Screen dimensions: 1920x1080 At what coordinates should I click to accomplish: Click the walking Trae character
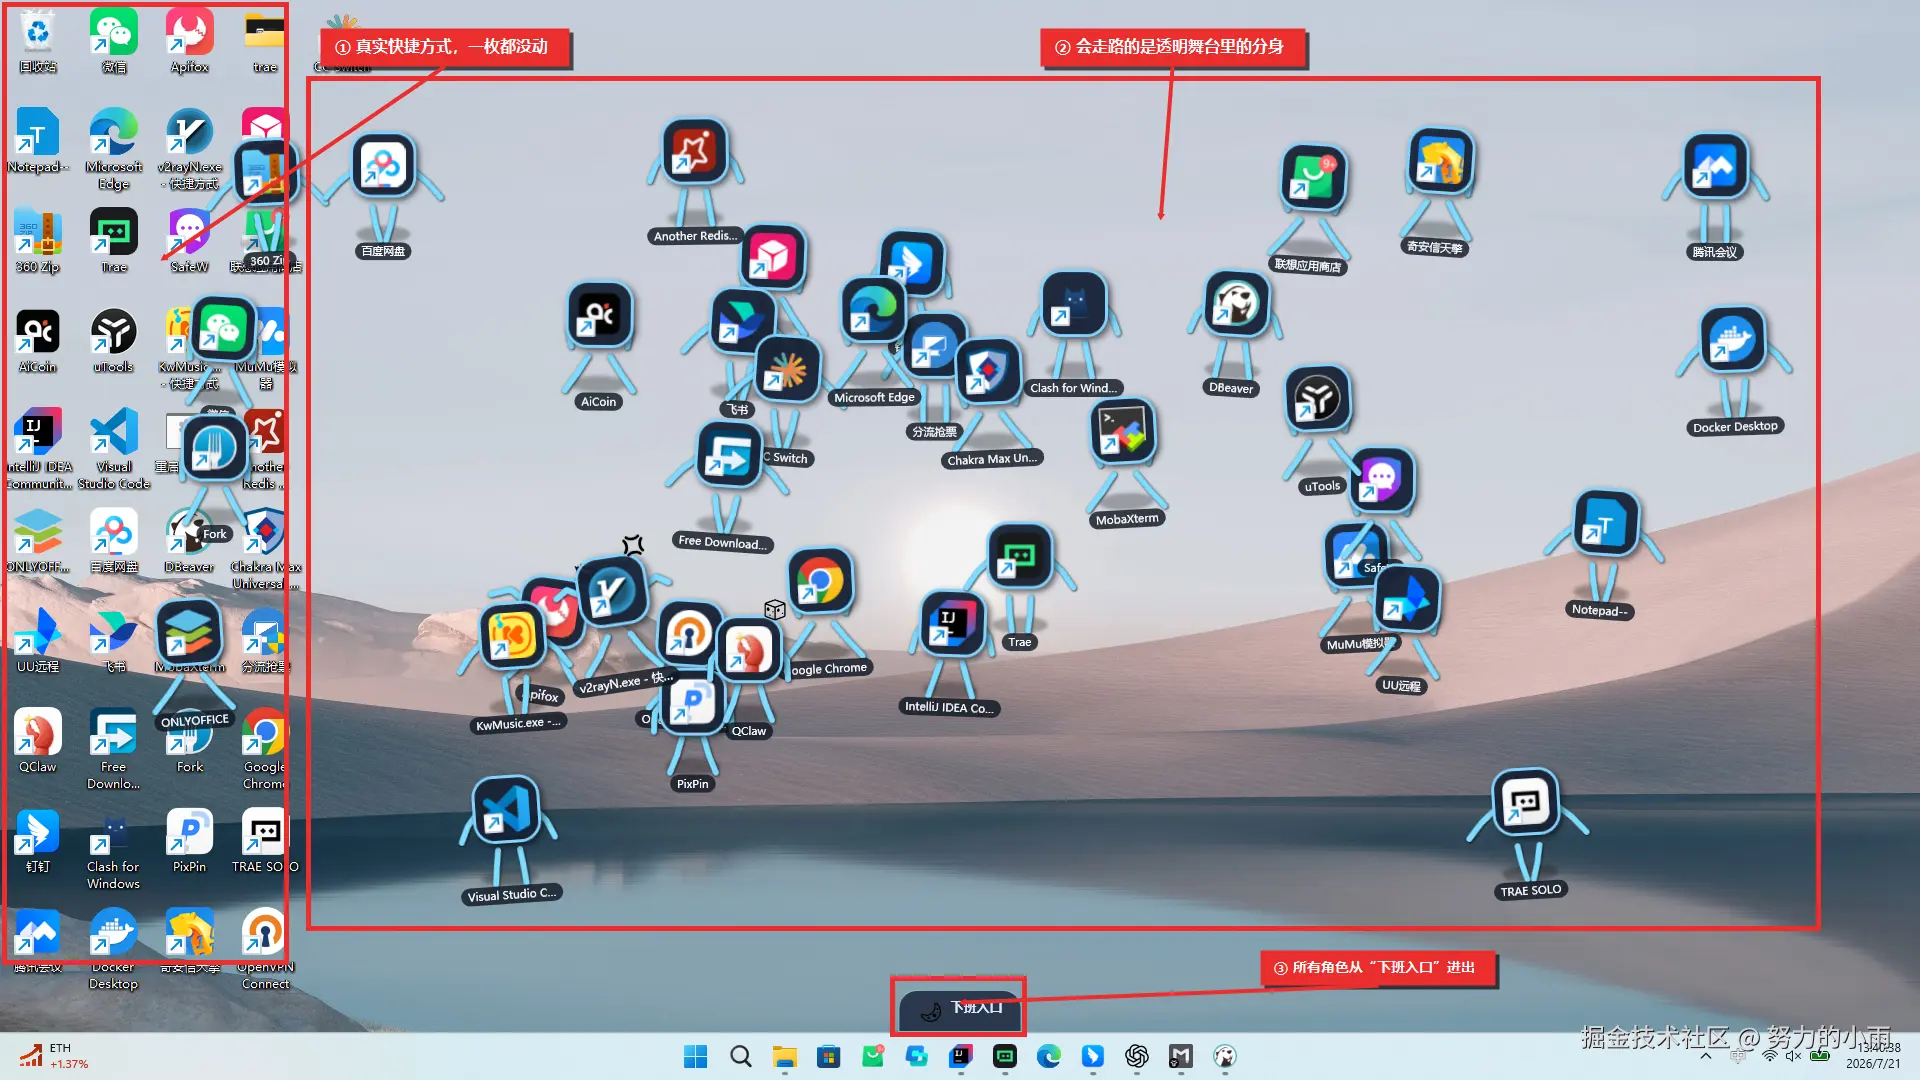click(1019, 556)
